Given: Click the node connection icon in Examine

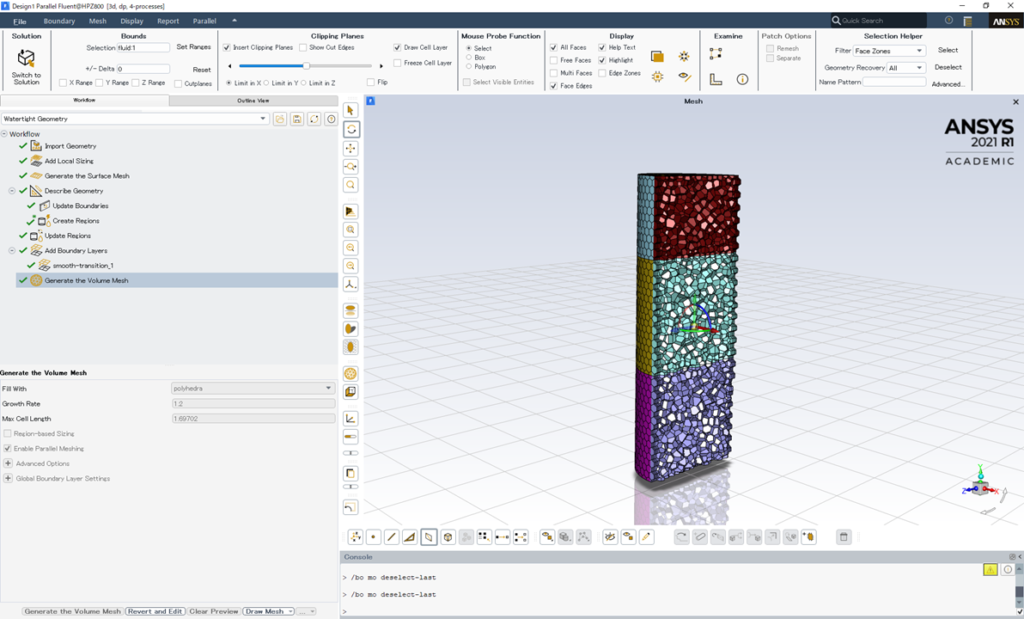Looking at the screenshot, I should click(716, 54).
